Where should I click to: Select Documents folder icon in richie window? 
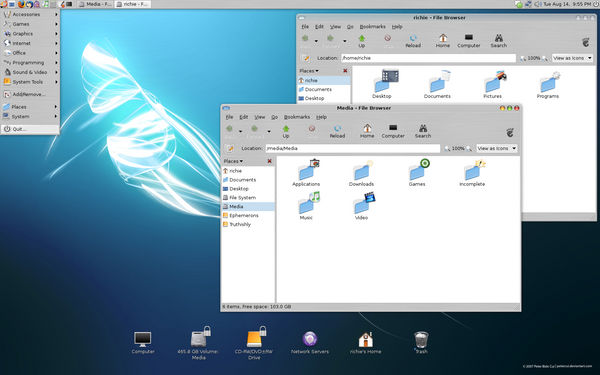coord(437,85)
